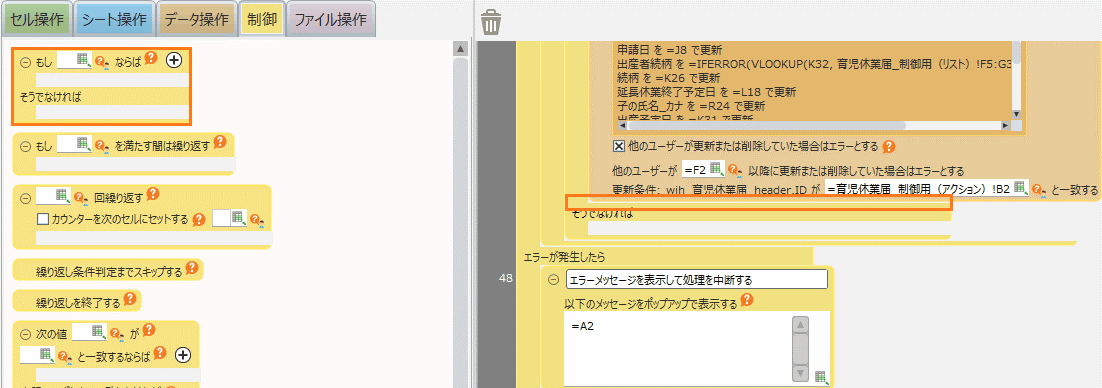Collapse the もし…ならば block

[x=25, y=62]
